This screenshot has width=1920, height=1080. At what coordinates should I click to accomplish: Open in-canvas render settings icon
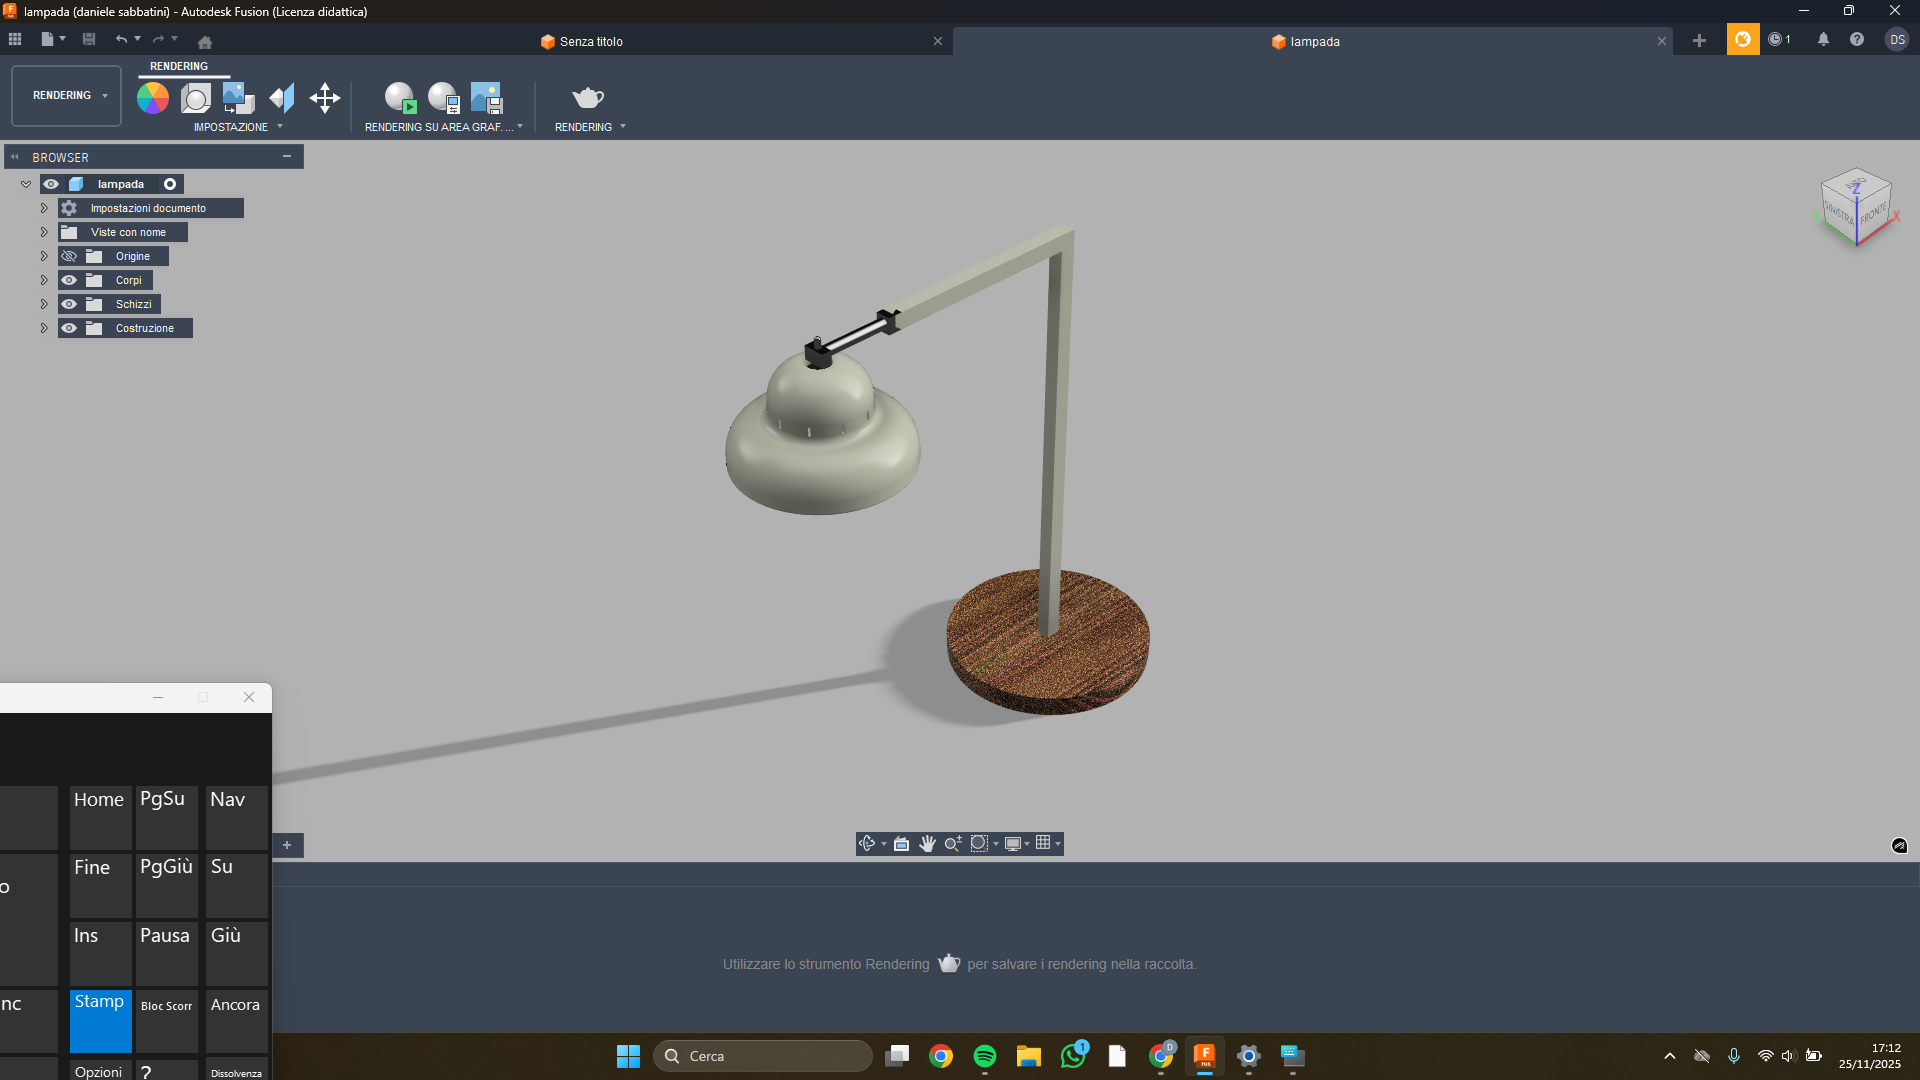[443, 97]
